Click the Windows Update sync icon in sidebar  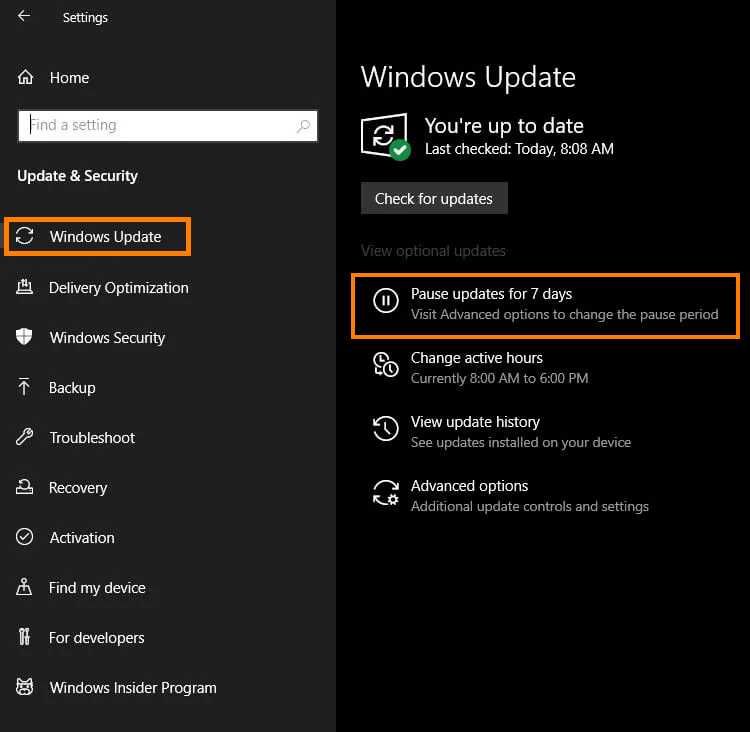point(24,236)
